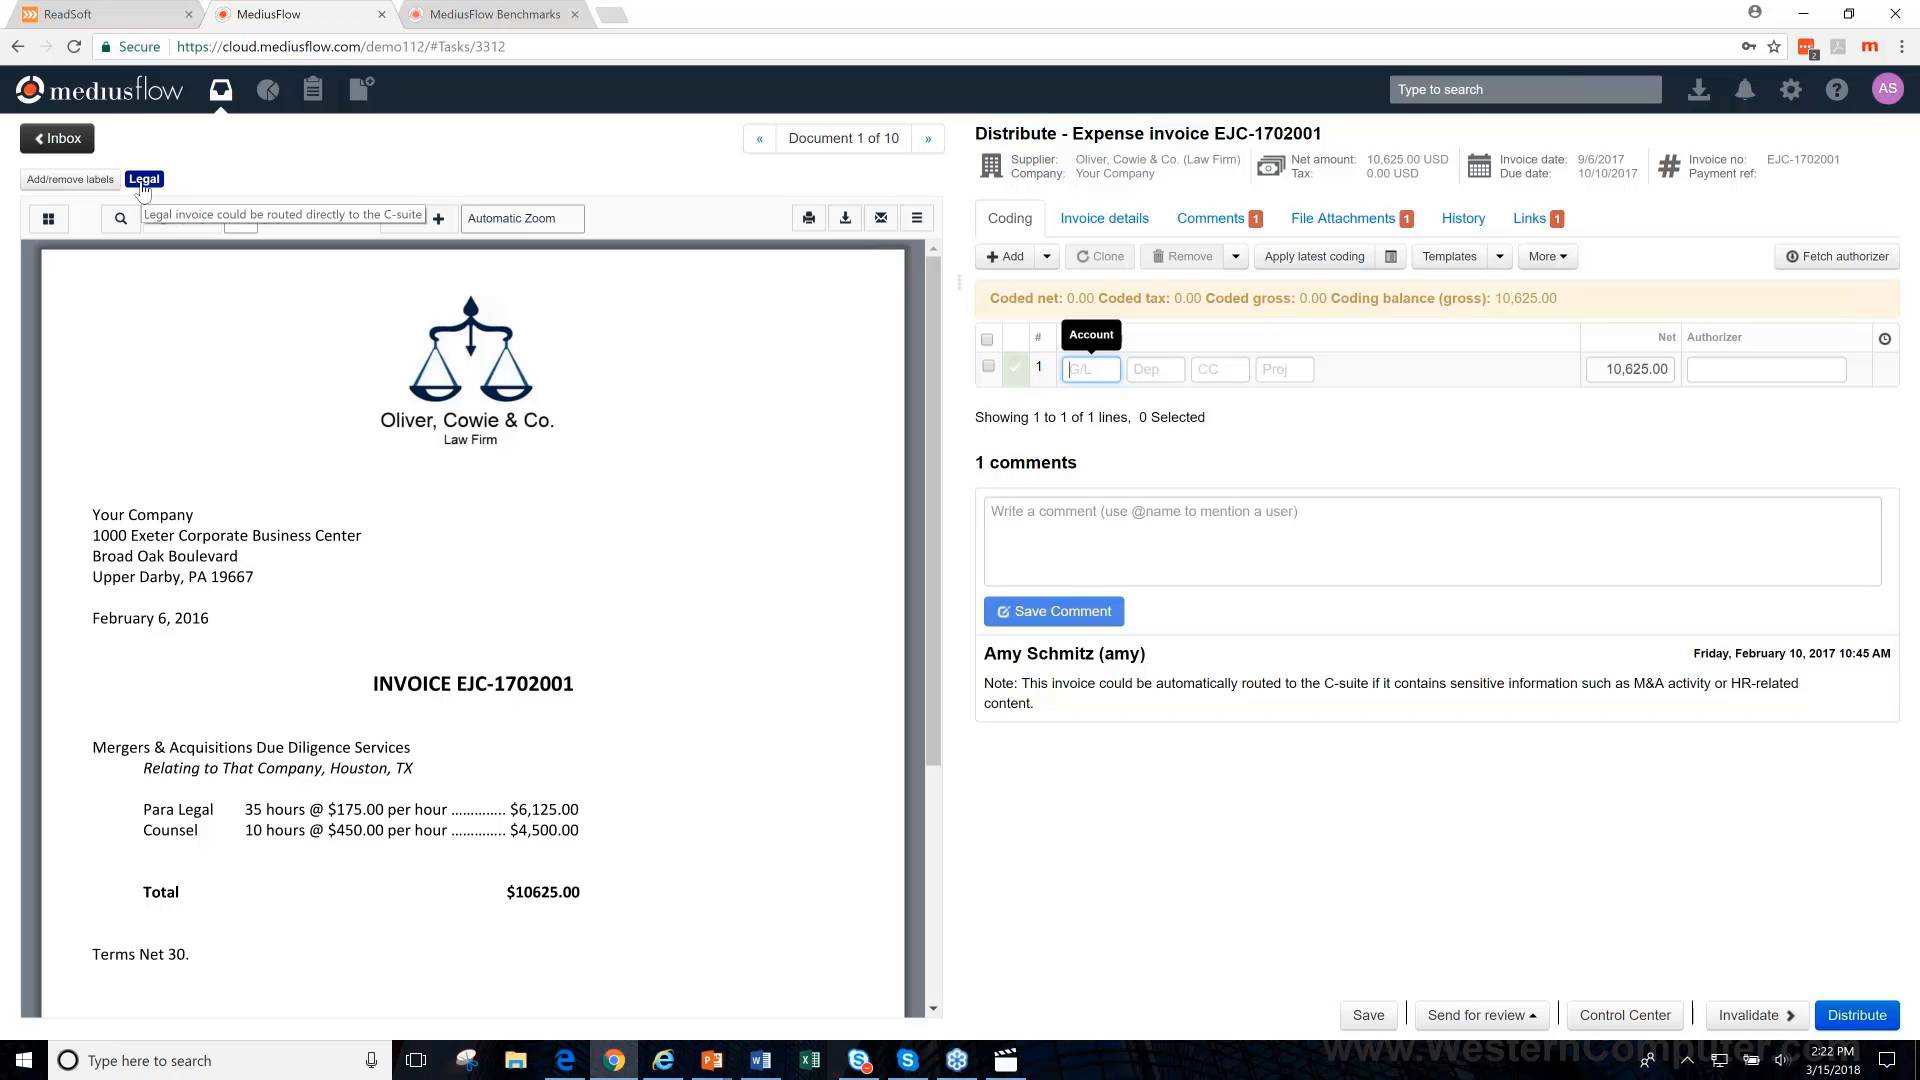Switch to the File Attachments tab
The image size is (1920, 1080).
pyautogui.click(x=1343, y=218)
